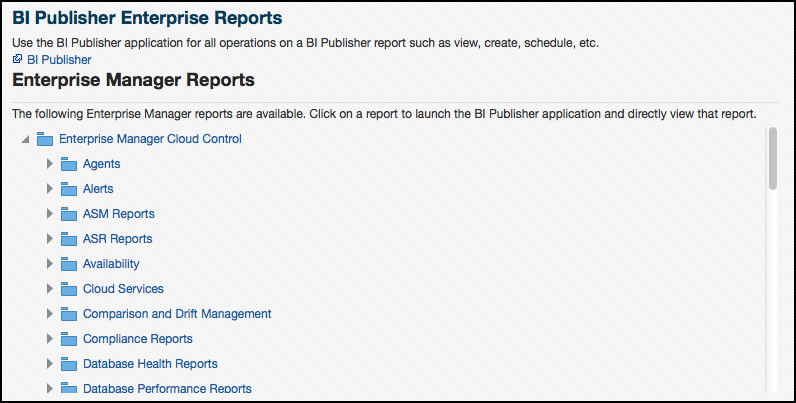Click the Database Health Reports folder icon
The image size is (796, 403).
click(x=69, y=363)
